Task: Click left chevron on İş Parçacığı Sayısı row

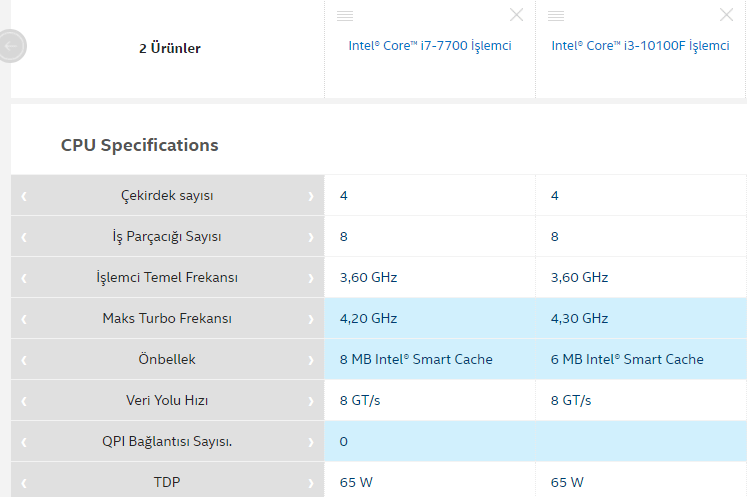Action: tap(24, 237)
